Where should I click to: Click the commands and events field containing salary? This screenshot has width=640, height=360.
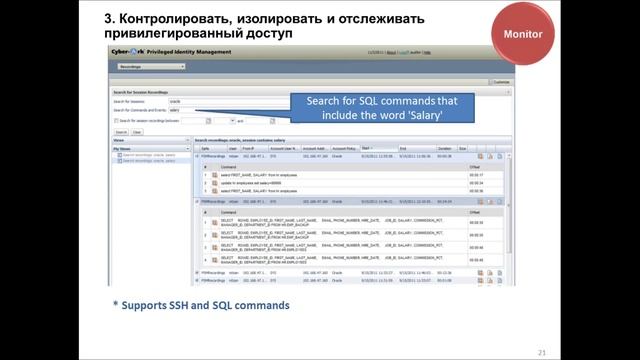tap(229, 110)
